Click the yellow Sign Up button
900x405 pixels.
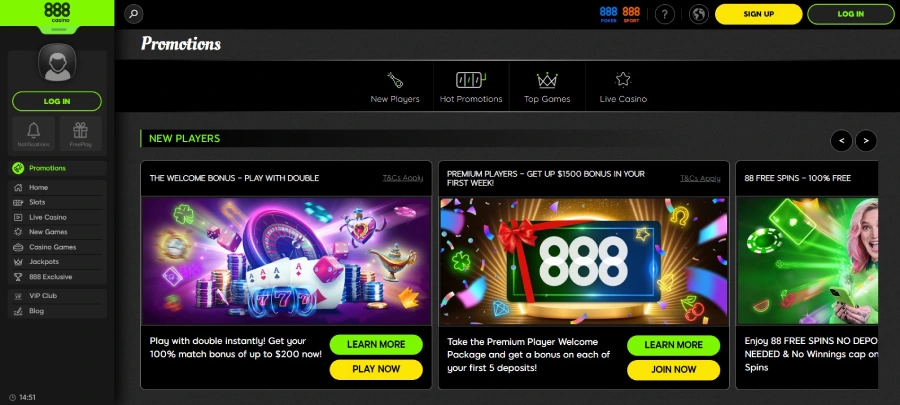758,14
